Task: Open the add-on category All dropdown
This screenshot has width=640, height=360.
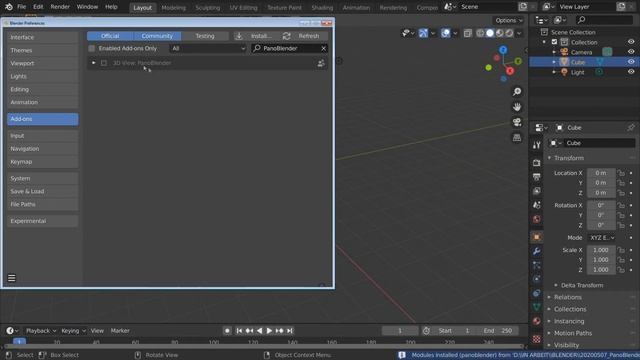Action: click(208, 48)
